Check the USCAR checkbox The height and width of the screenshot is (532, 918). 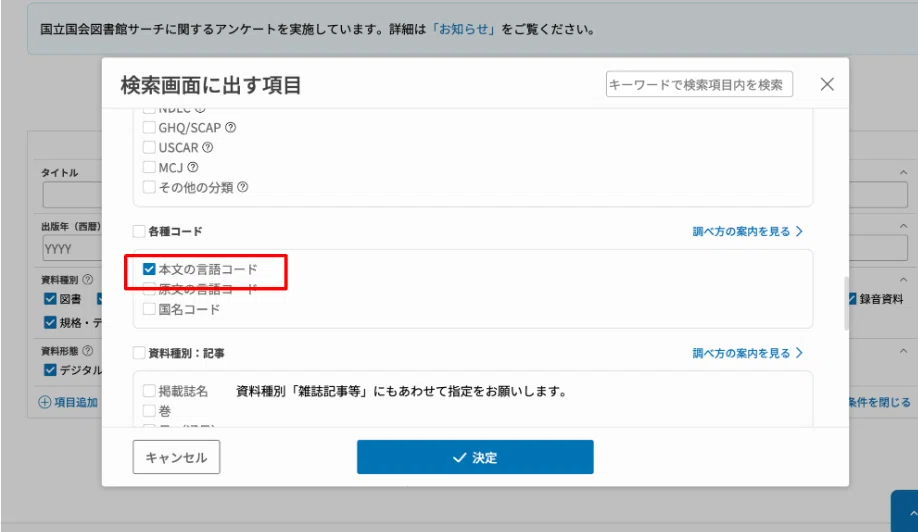[149, 147]
